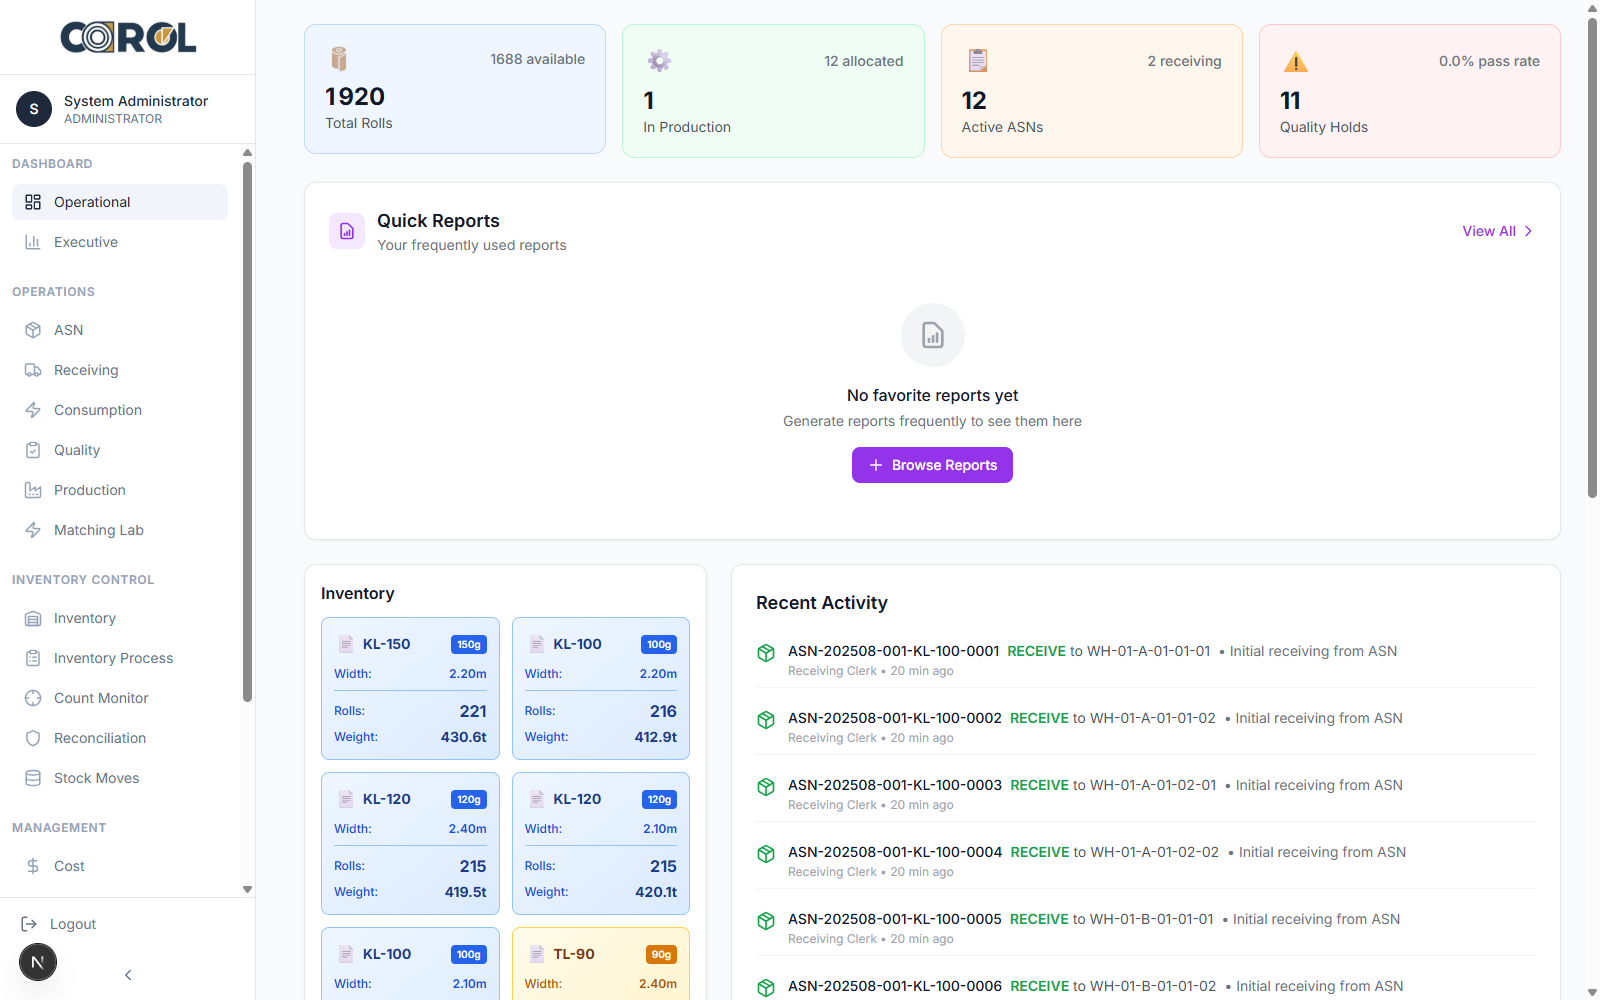
Task: Click the Consumption lightning icon
Action: (x=33, y=409)
